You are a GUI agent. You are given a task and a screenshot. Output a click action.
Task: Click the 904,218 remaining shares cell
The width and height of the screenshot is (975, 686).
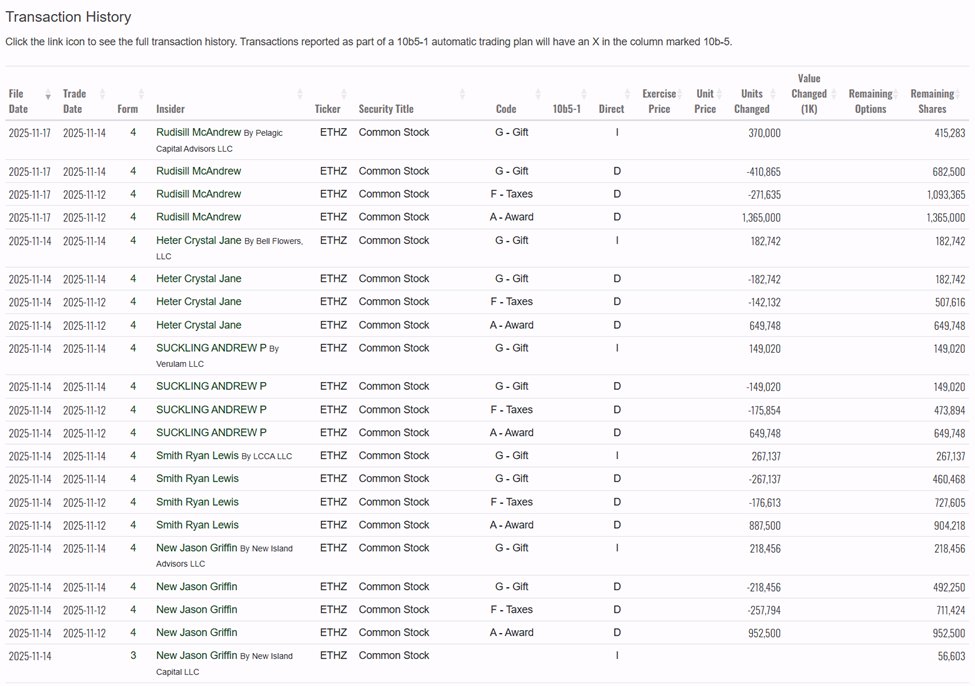(950, 526)
